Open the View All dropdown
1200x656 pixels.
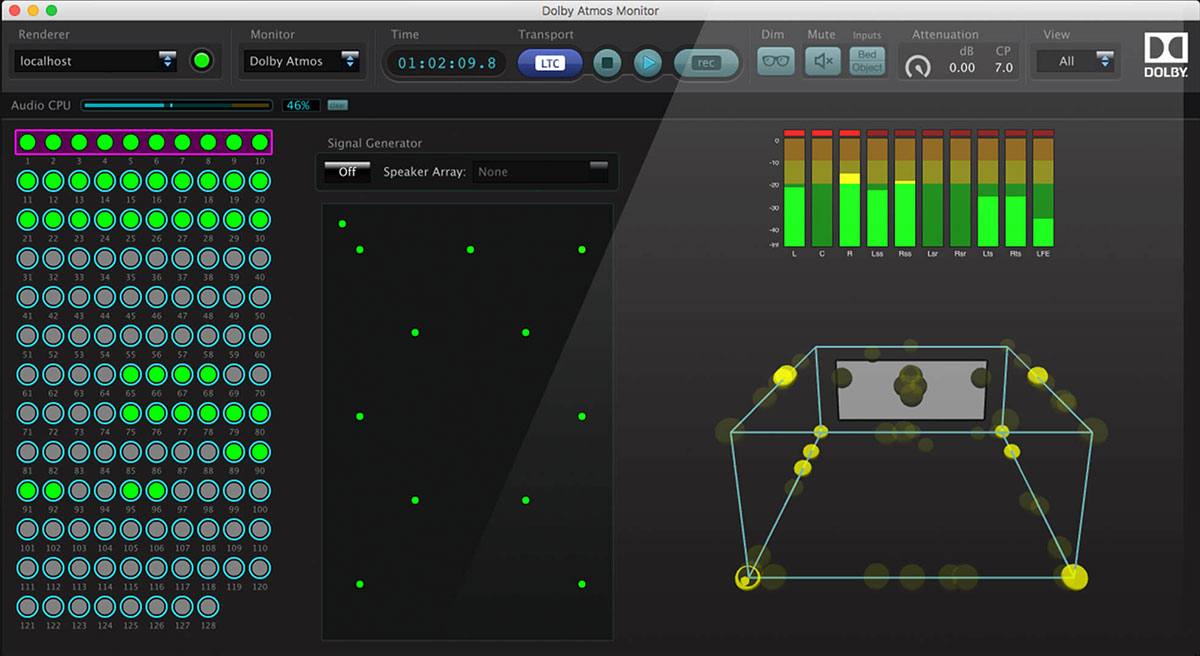click(x=1075, y=61)
